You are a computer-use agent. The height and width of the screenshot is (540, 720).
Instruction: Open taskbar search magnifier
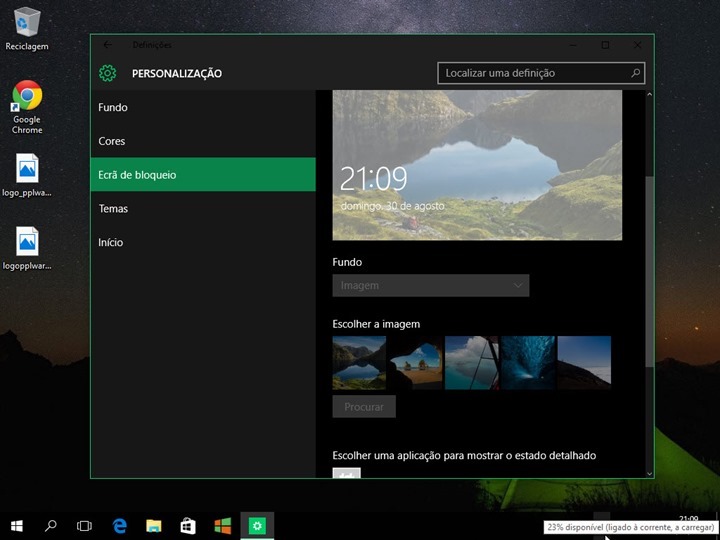click(51, 526)
